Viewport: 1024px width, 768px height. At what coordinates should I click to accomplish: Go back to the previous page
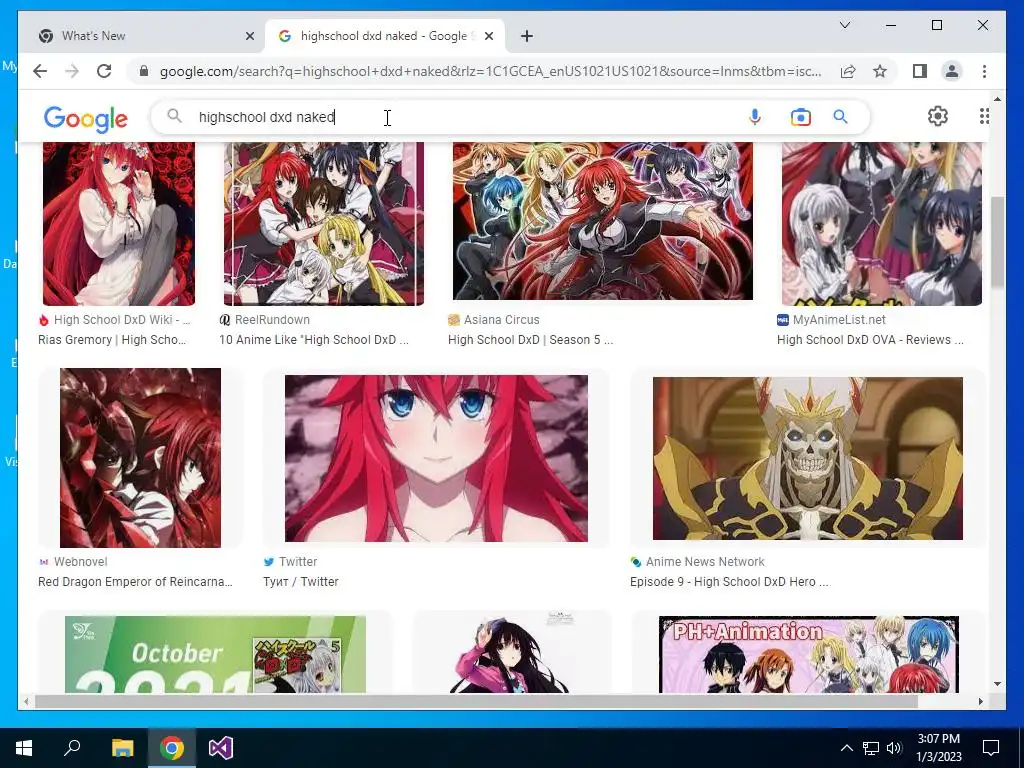40,71
